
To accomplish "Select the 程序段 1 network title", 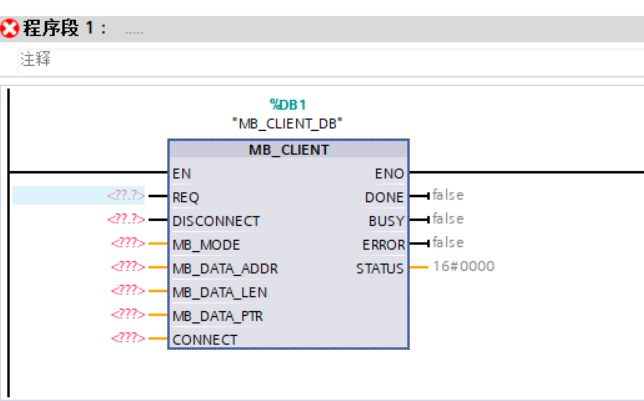I will pos(64,28).
